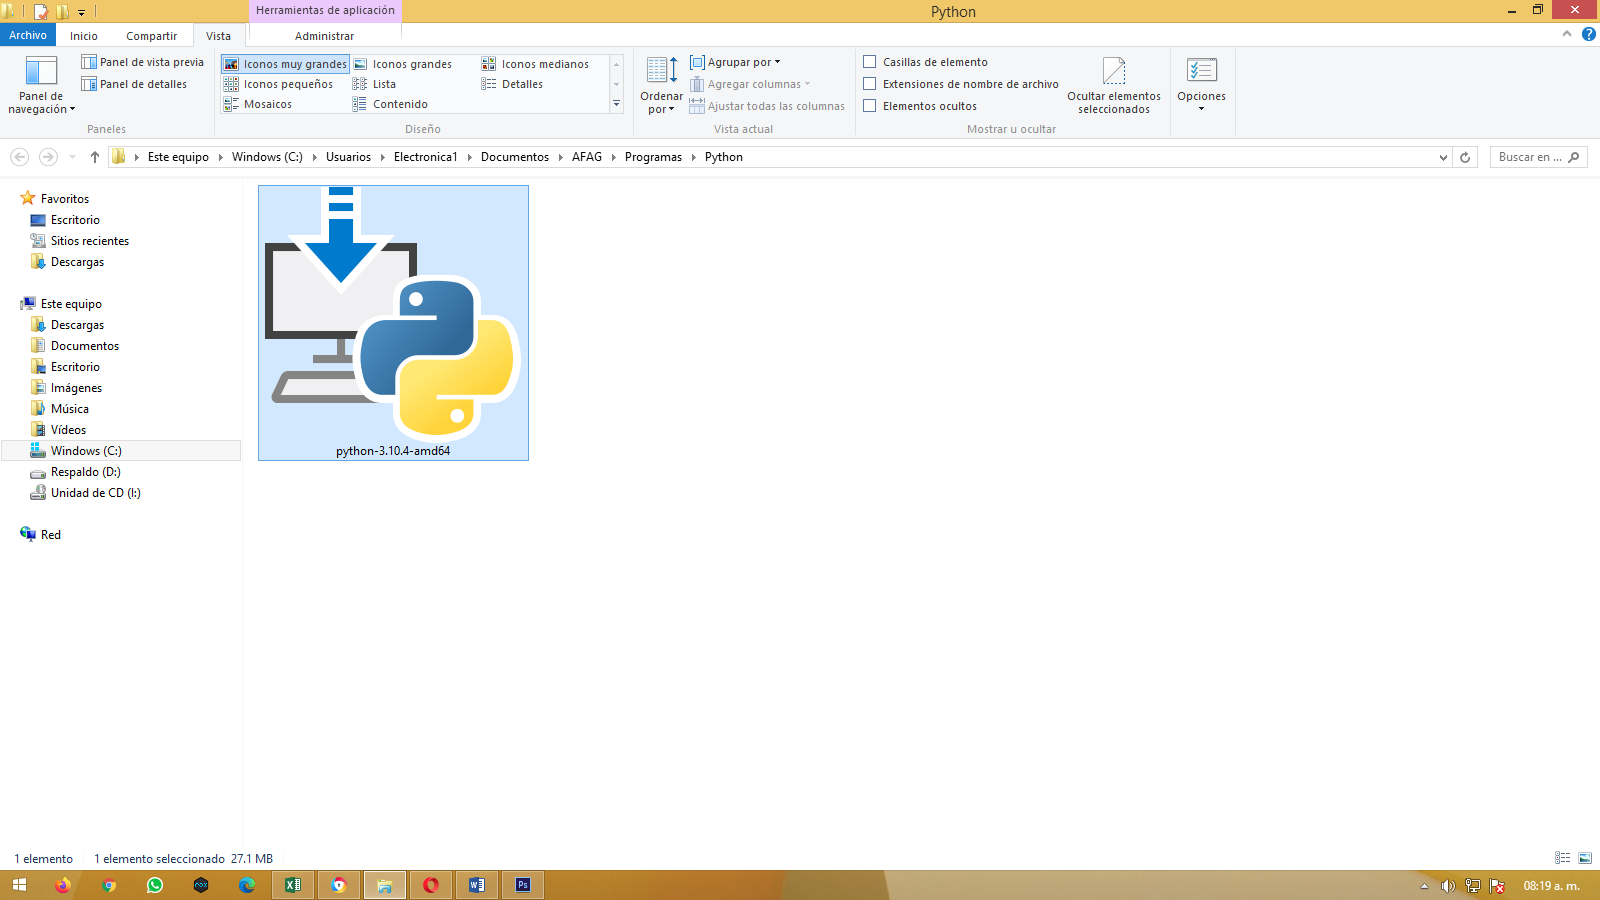The width and height of the screenshot is (1600, 900).
Task: Open Unidad de CD (I:)
Action: pyautogui.click(x=95, y=493)
